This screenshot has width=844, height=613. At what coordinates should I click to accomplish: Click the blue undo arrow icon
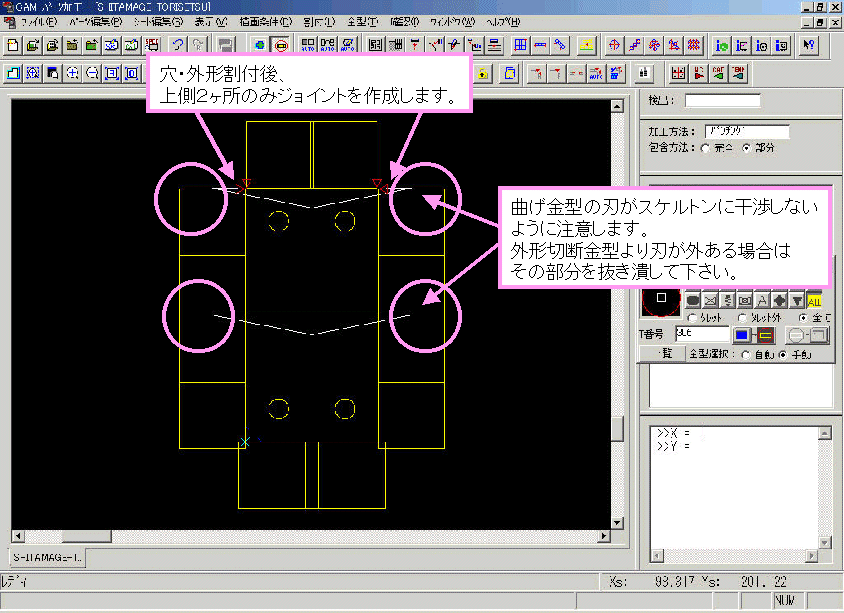tap(178, 45)
